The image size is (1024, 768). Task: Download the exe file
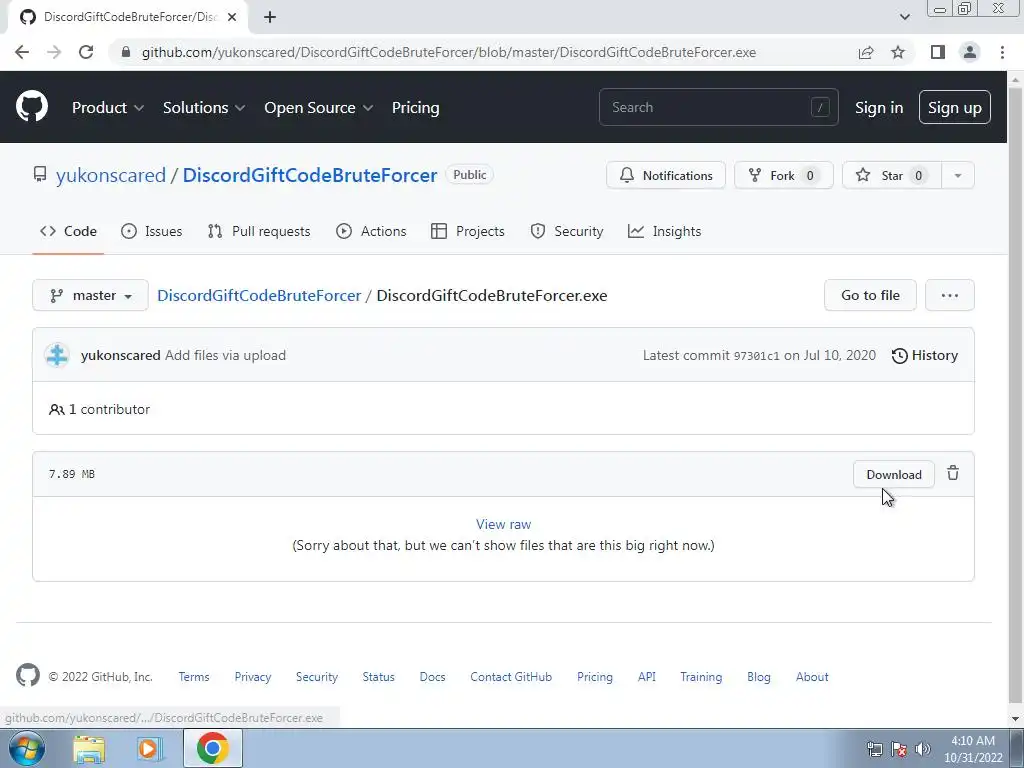click(x=893, y=474)
